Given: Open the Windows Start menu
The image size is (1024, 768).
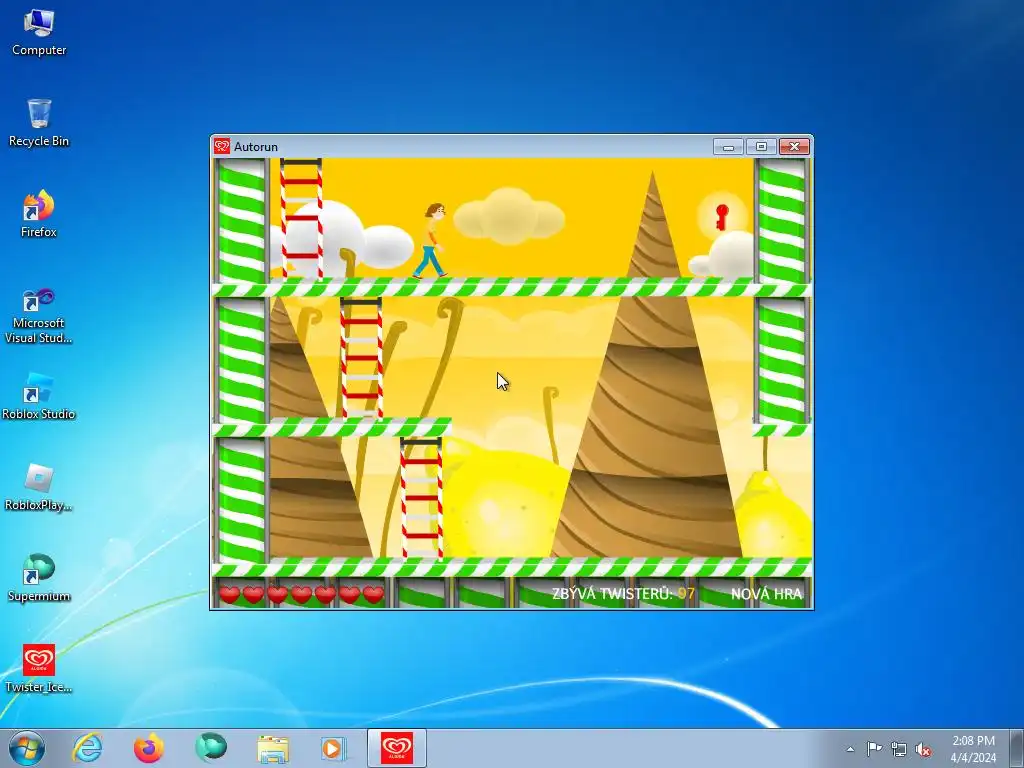Looking at the screenshot, I should pyautogui.click(x=27, y=748).
